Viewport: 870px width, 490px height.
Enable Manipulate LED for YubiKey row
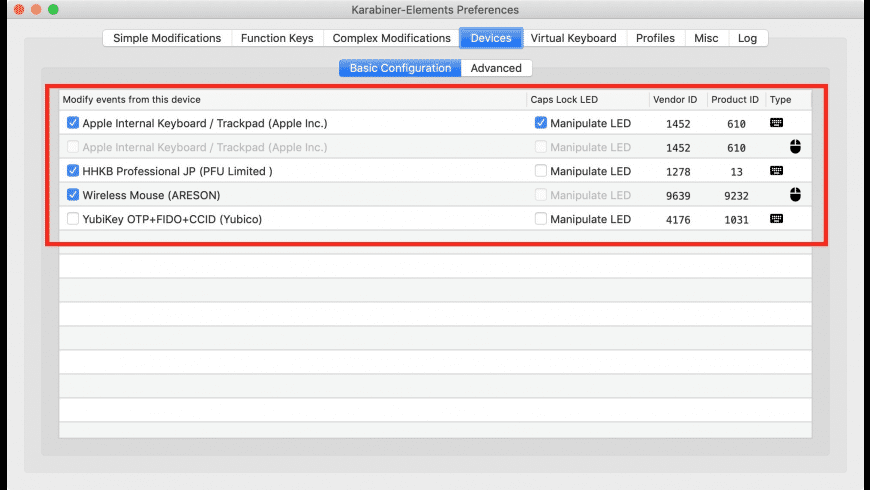pos(540,219)
